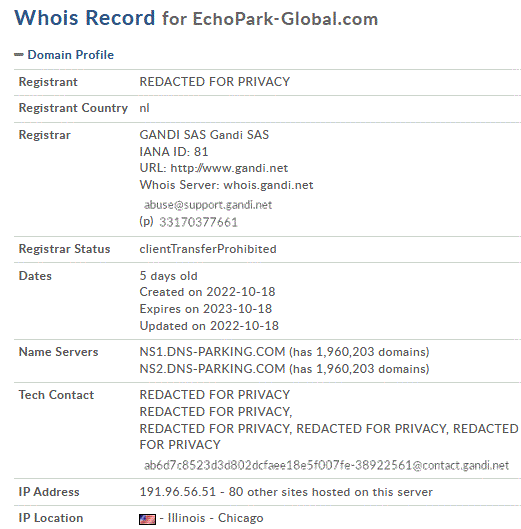
Task: Click the Created on 2022-10-18 date
Action: (207, 292)
